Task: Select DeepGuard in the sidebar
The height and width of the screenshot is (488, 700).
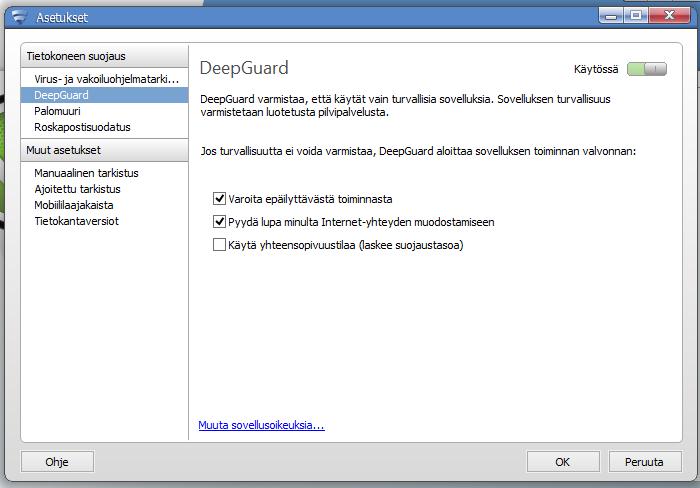Action: pyautogui.click(x=104, y=95)
